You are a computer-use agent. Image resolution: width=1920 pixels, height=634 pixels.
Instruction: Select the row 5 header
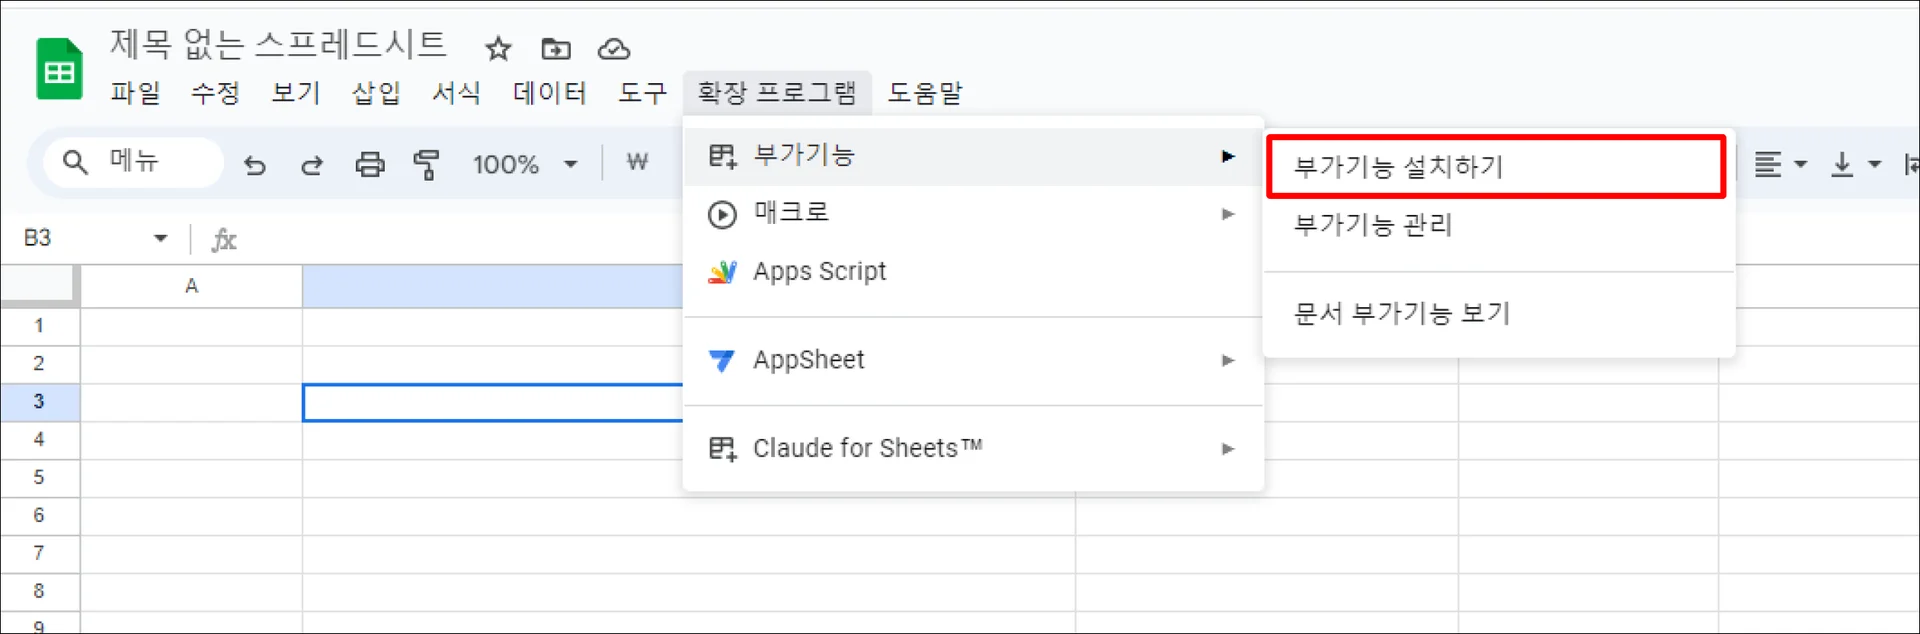tap(39, 477)
